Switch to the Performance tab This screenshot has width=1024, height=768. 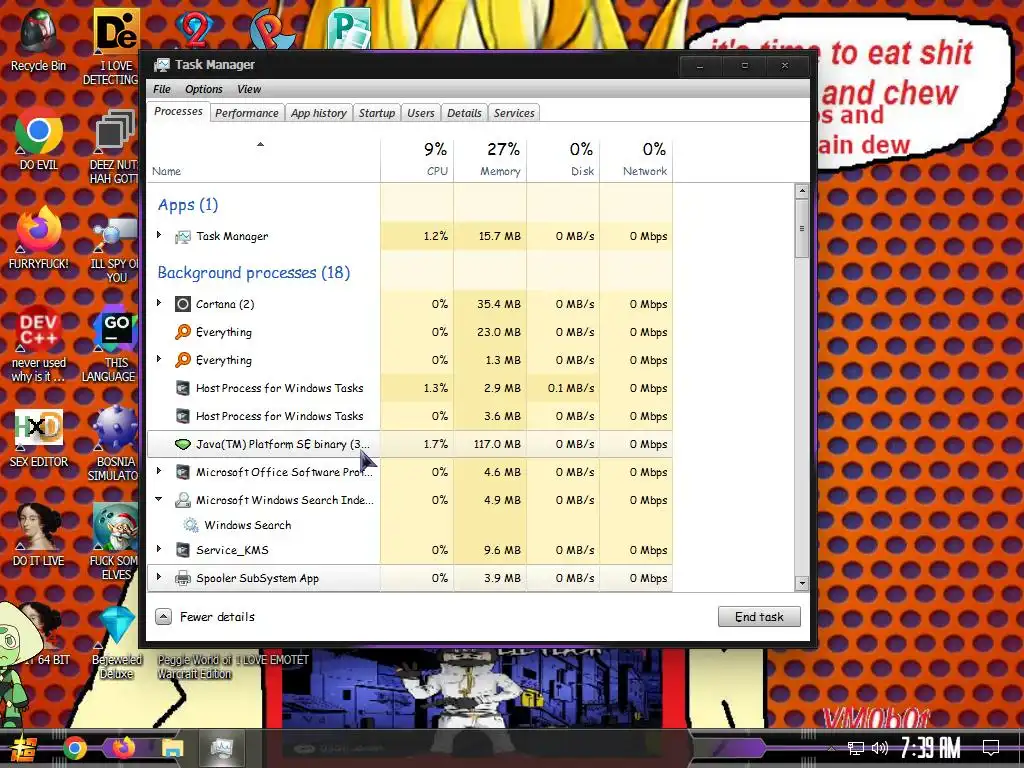[x=247, y=113]
